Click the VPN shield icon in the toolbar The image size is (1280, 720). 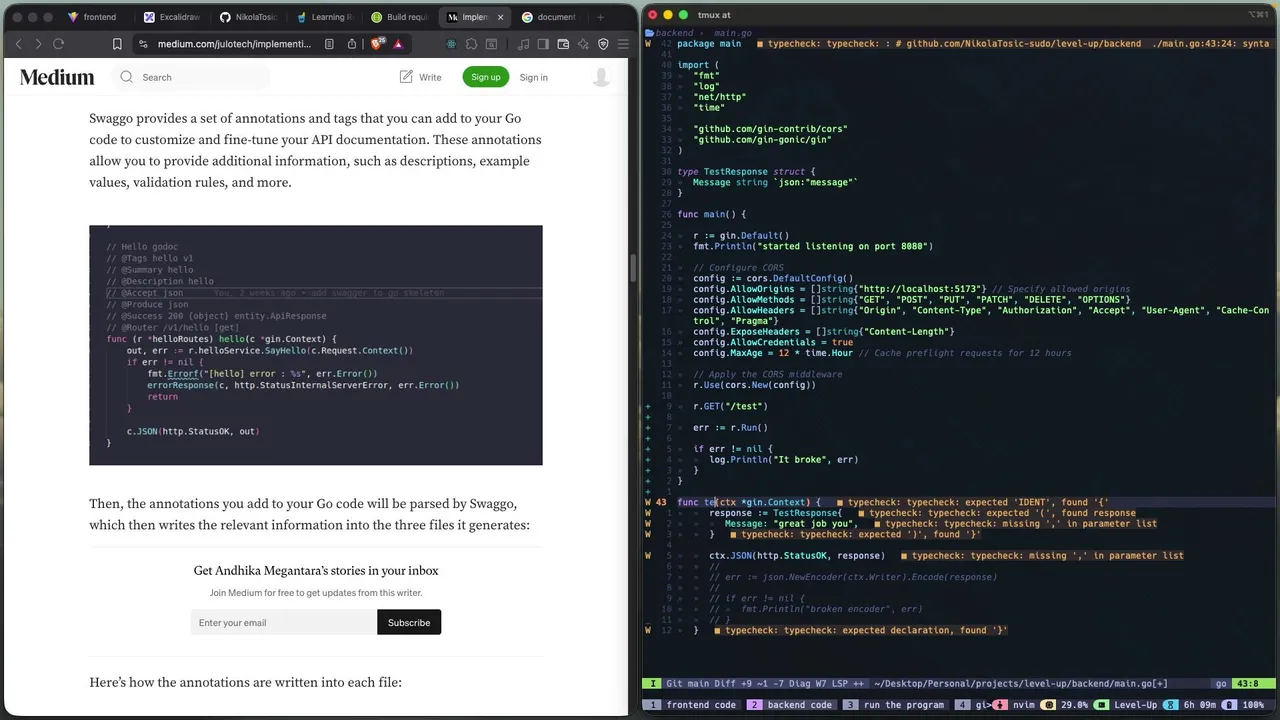603,44
